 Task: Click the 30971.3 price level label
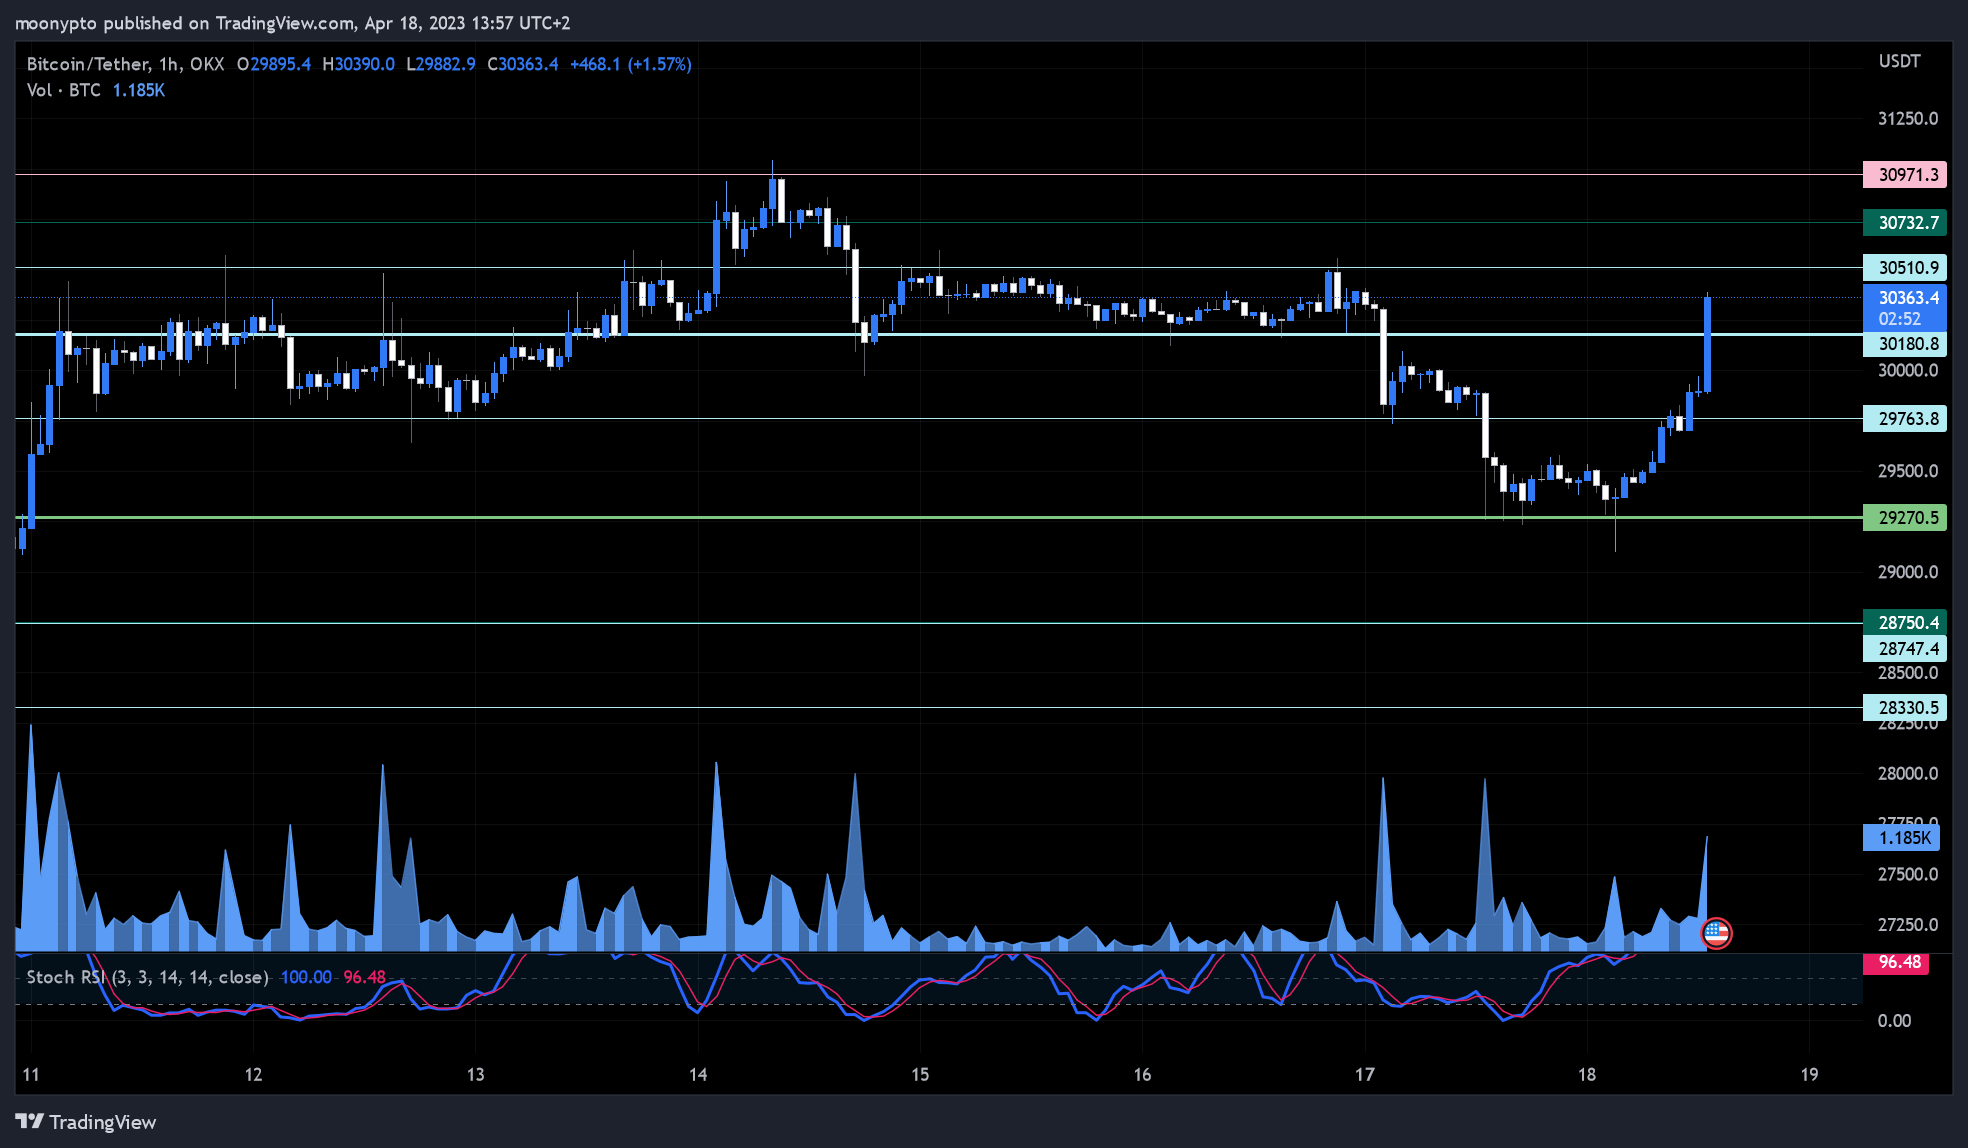1905,175
